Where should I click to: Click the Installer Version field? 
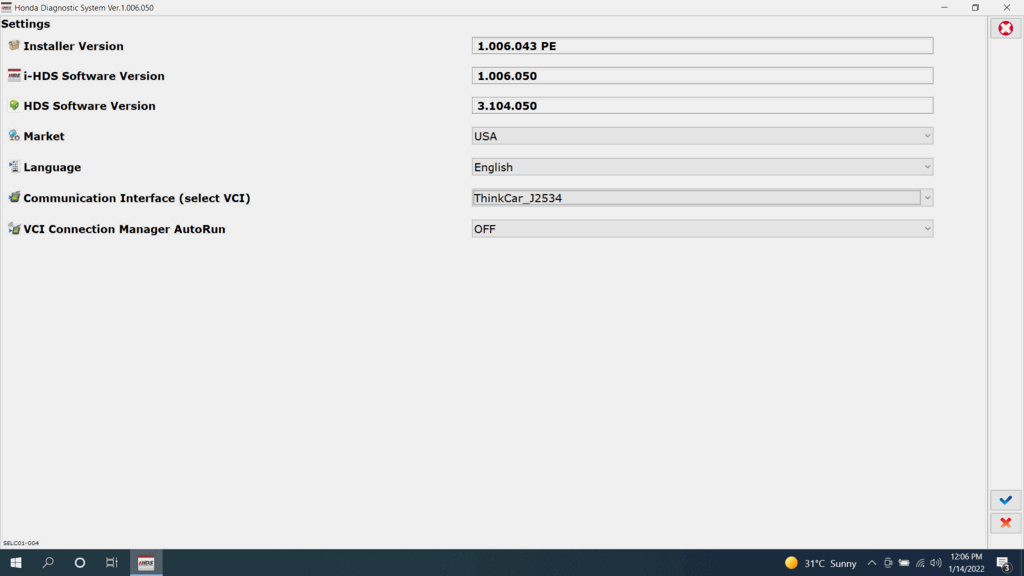coord(702,46)
